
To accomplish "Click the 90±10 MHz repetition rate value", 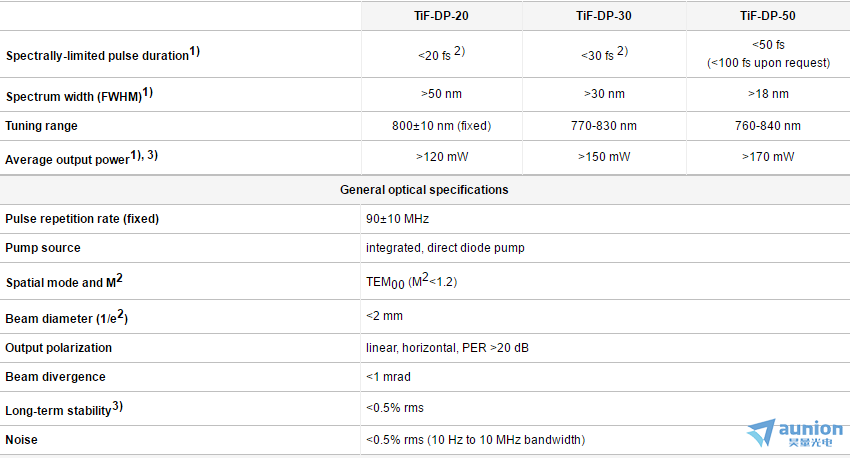I will pos(398,219).
